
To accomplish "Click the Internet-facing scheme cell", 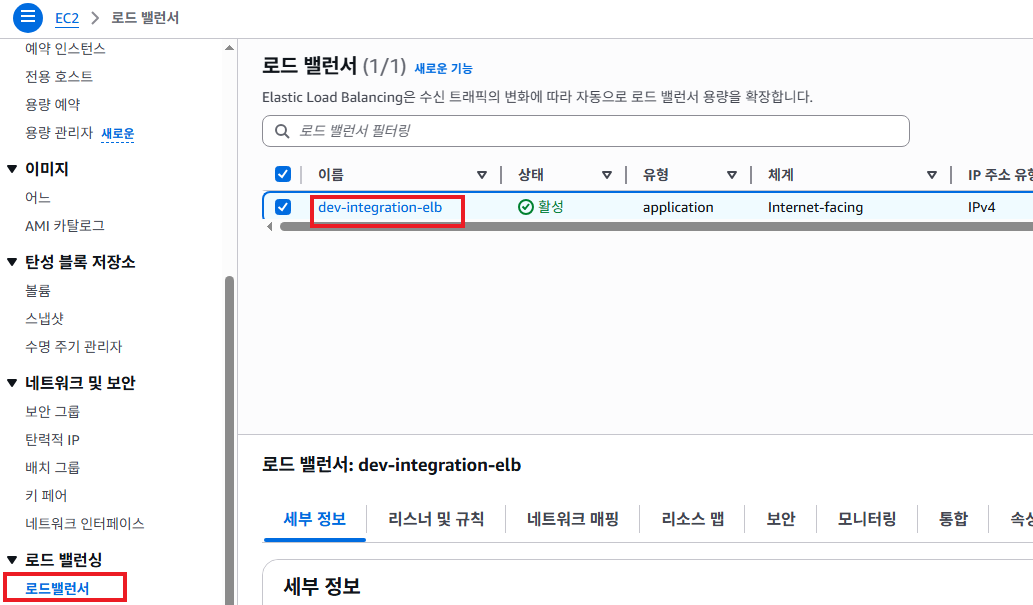I will (815, 208).
